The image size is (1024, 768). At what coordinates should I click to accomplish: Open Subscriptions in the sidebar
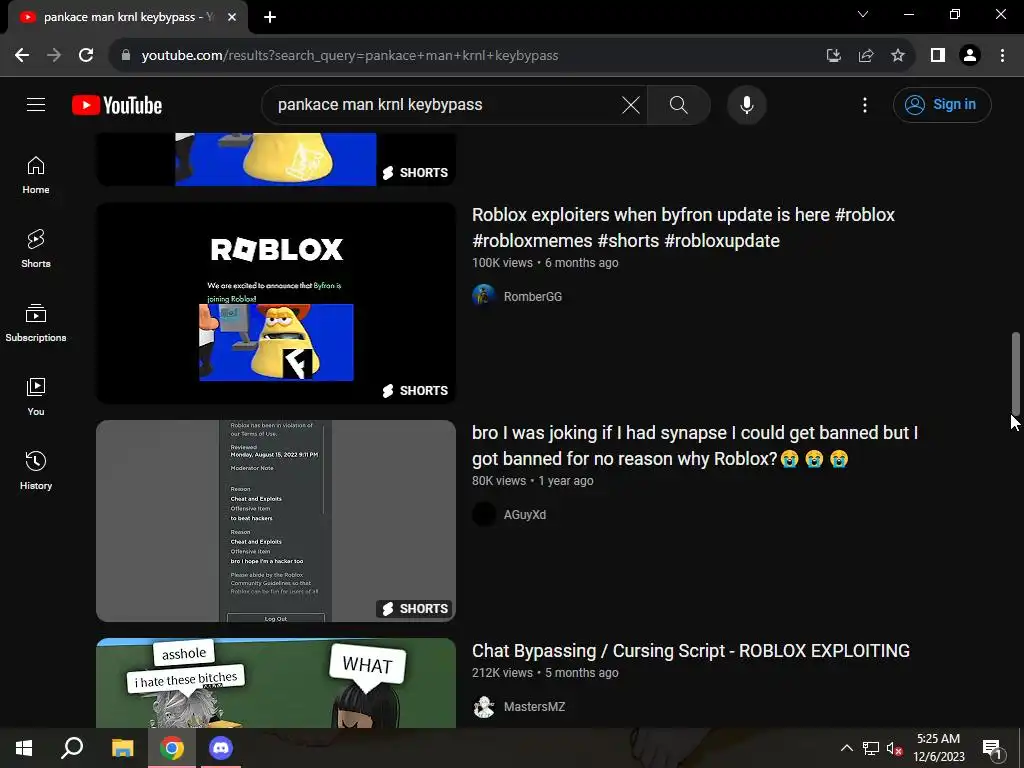(x=36, y=323)
